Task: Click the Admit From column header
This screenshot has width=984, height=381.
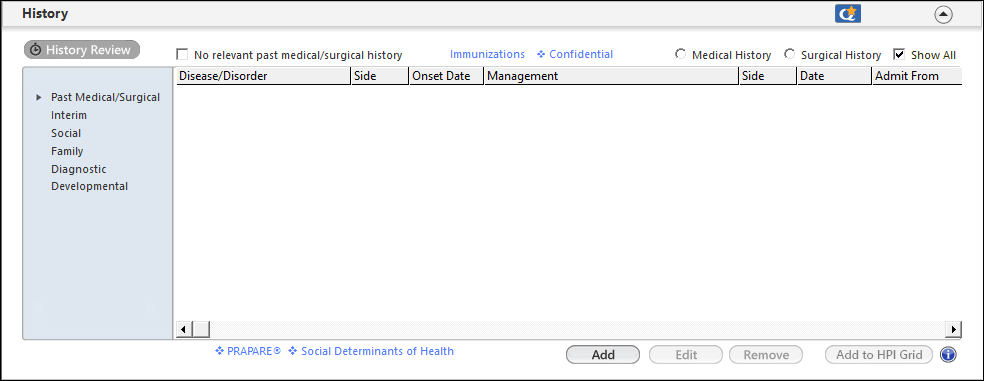Action: 917,76
